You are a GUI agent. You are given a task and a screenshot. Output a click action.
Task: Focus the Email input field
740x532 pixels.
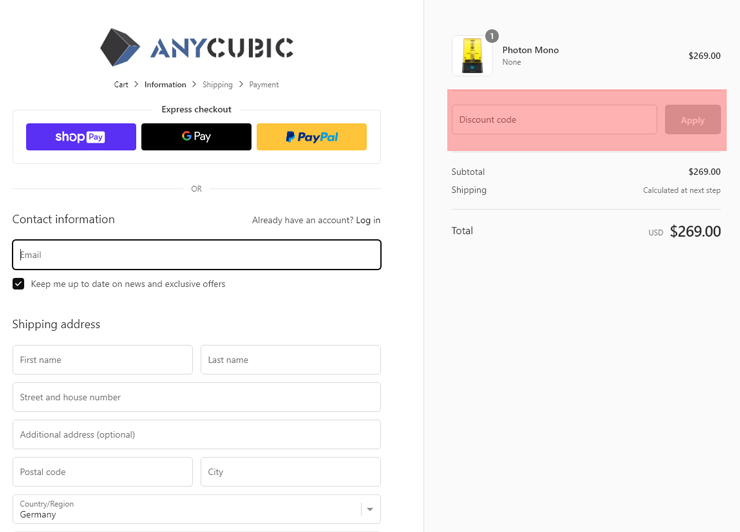197,255
